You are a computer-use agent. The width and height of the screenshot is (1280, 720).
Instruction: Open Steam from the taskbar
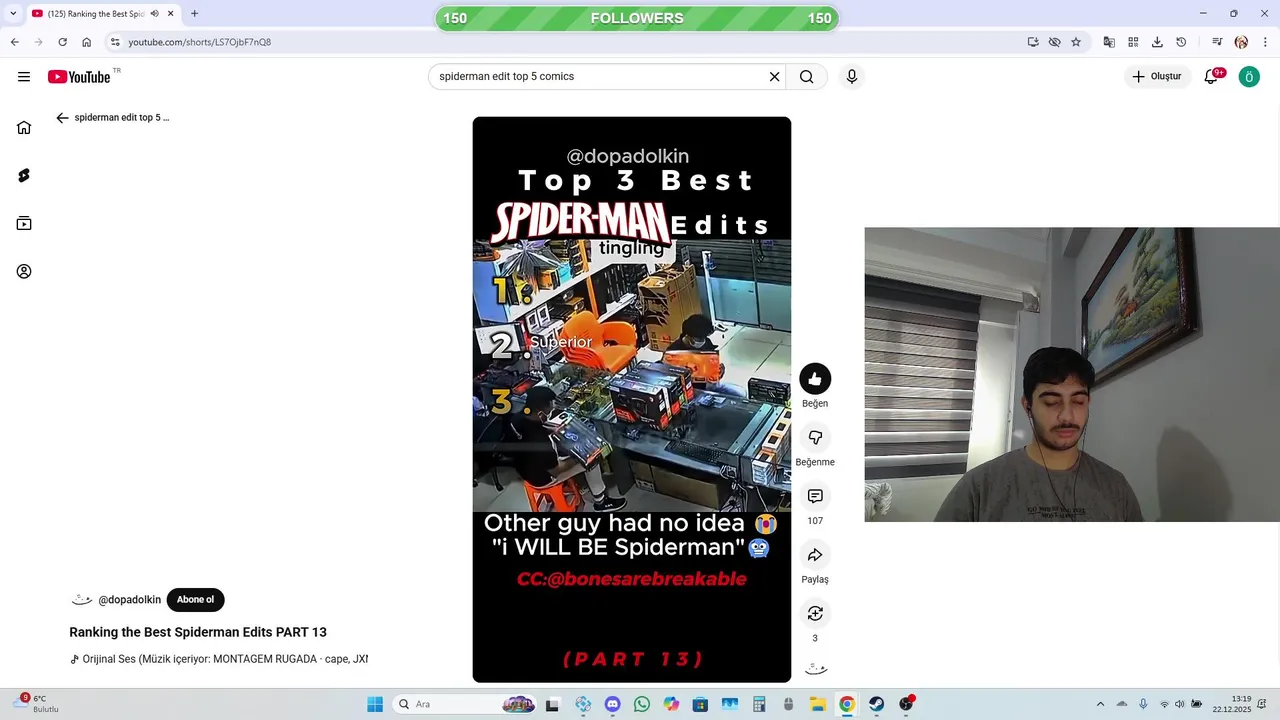pyautogui.click(x=876, y=704)
